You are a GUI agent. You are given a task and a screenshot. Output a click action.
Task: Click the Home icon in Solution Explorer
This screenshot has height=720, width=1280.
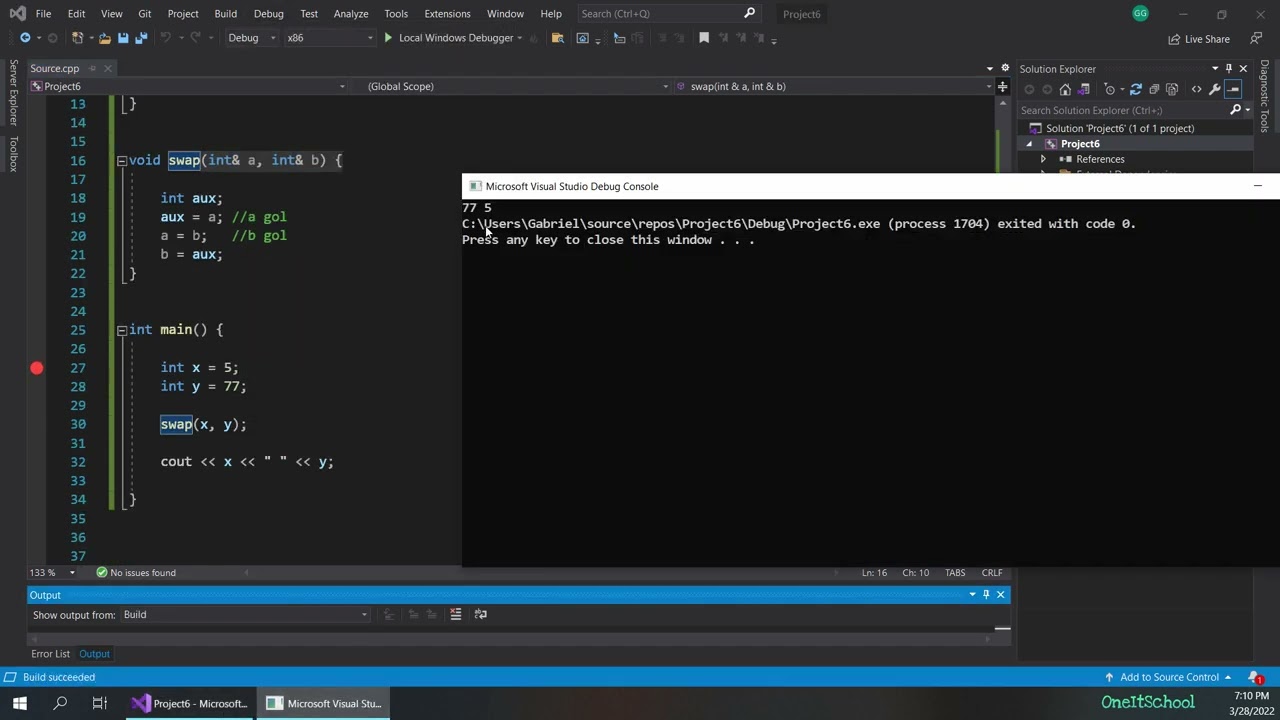[x=1065, y=89]
